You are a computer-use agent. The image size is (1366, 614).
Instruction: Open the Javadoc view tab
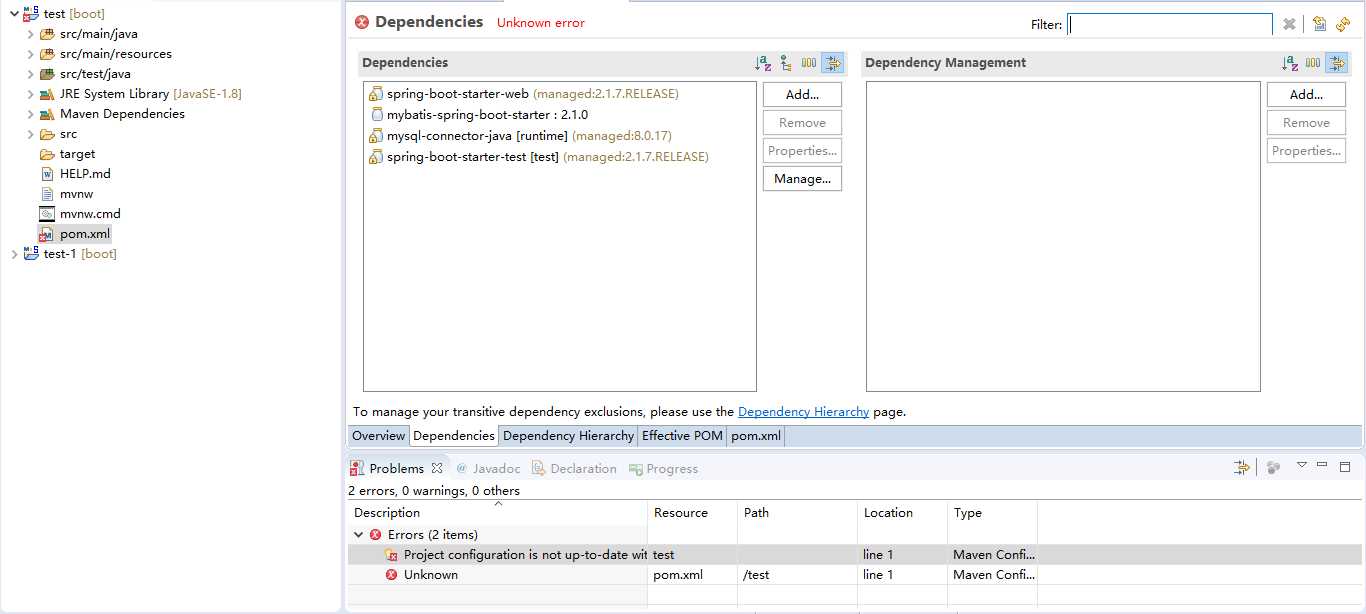coord(488,469)
